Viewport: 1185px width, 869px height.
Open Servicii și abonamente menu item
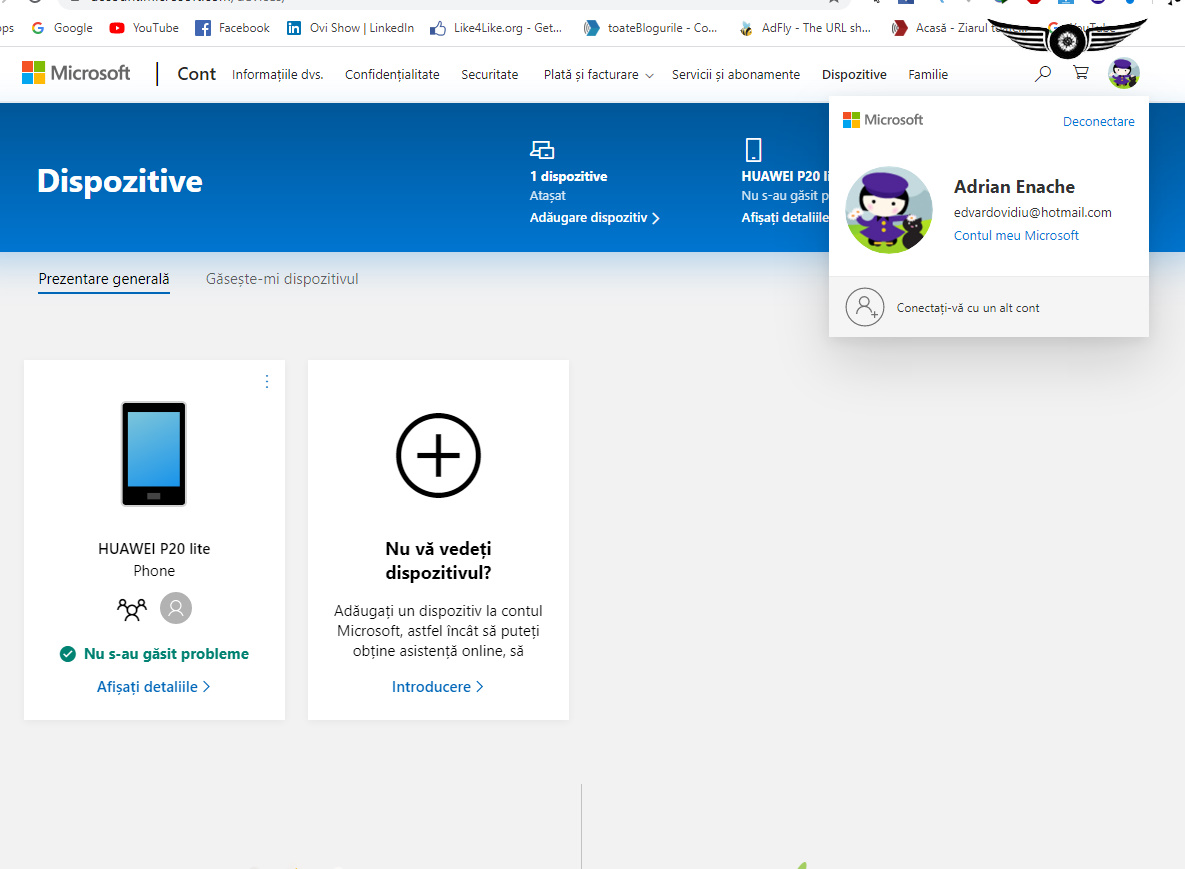click(735, 74)
